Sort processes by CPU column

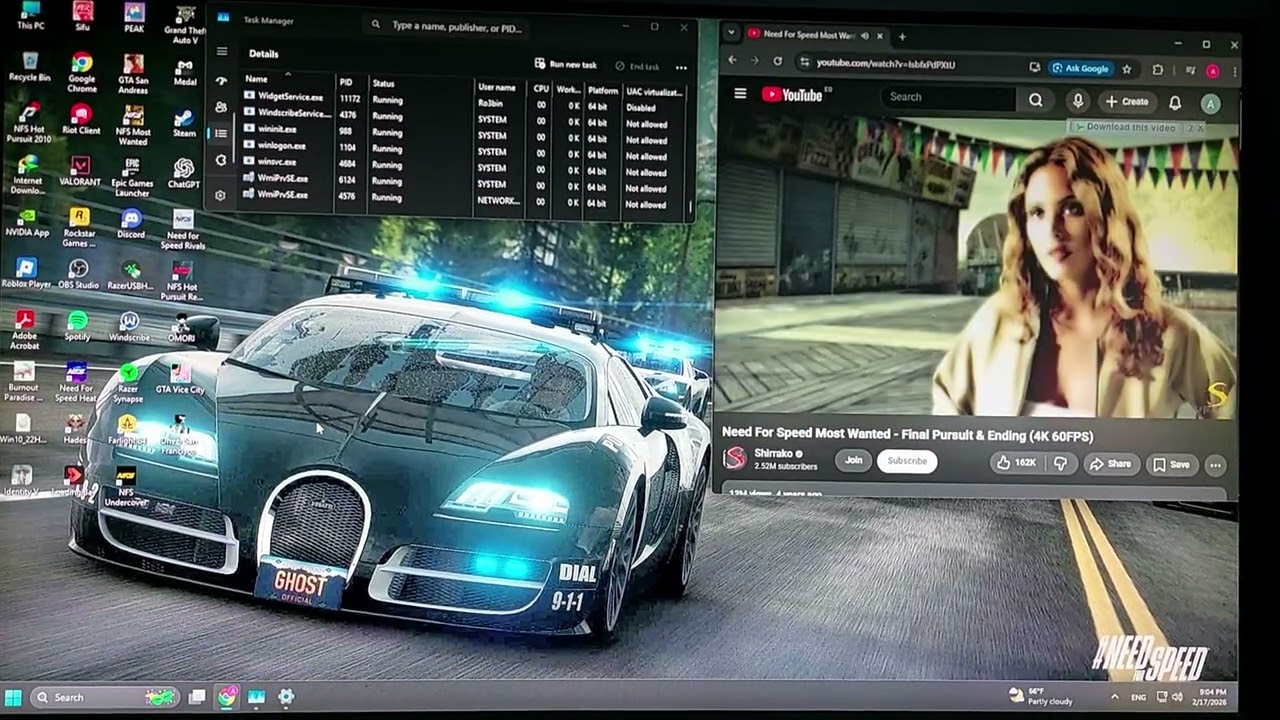(x=541, y=88)
